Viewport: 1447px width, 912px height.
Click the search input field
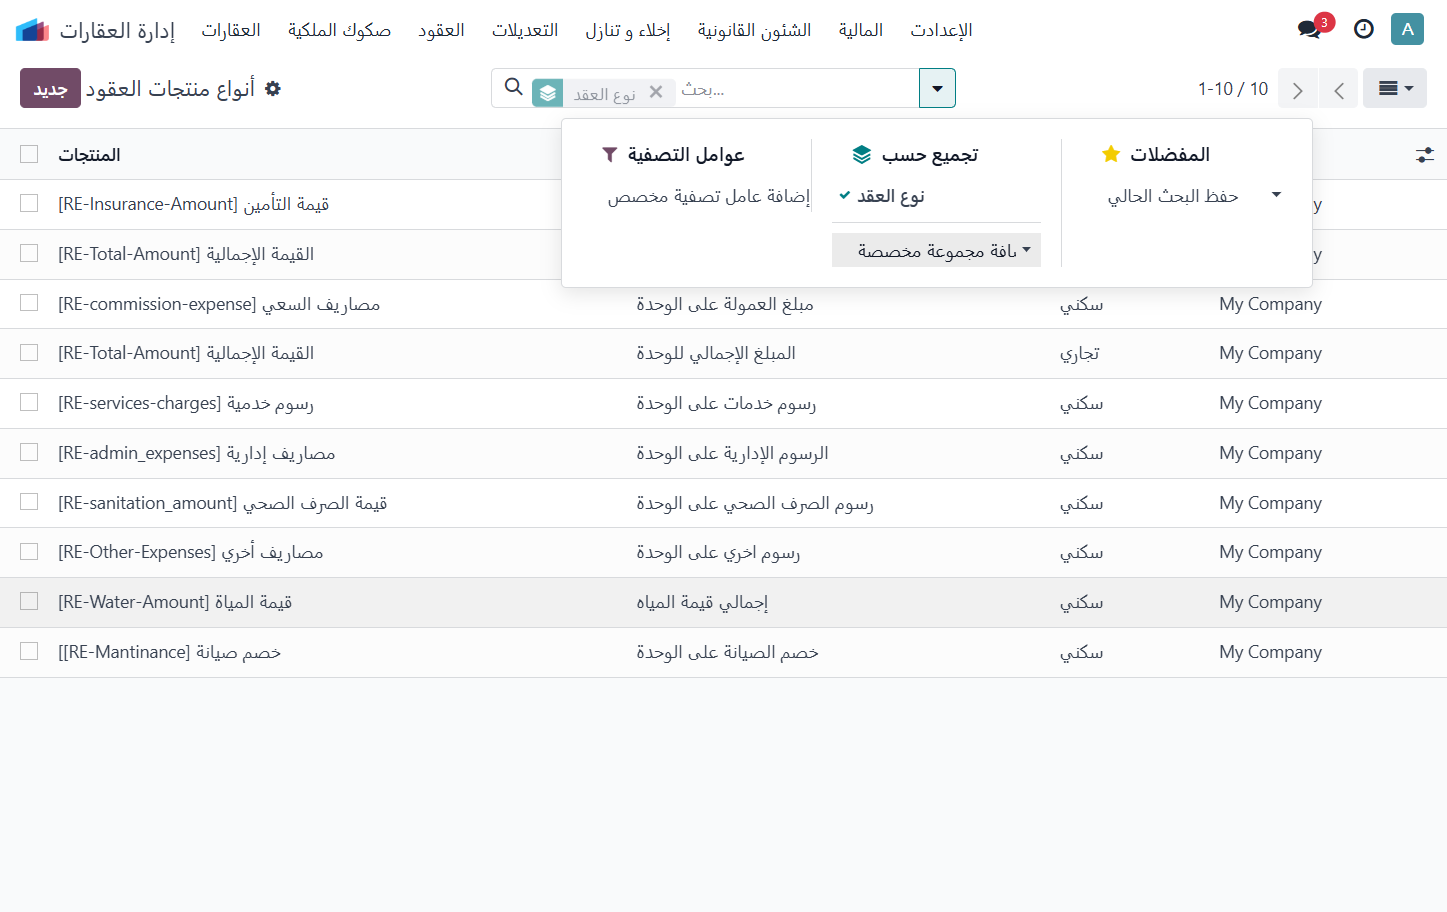pyautogui.click(x=795, y=89)
